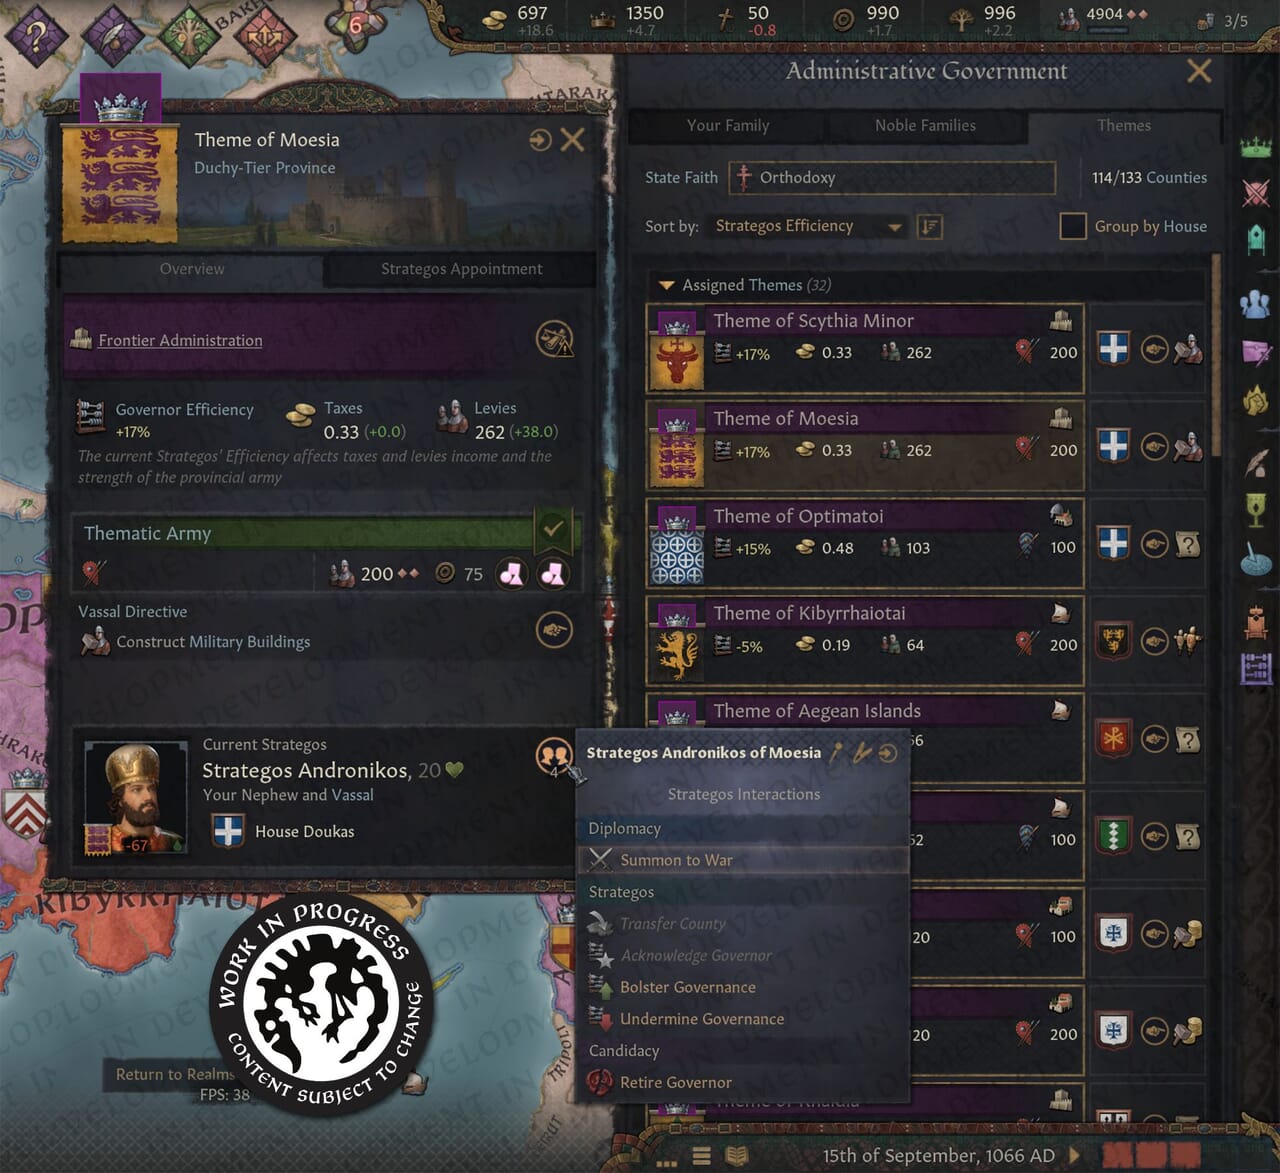Viewport: 1280px width, 1173px height.
Task: Toggle the Group by House checkbox
Action: 1072,226
